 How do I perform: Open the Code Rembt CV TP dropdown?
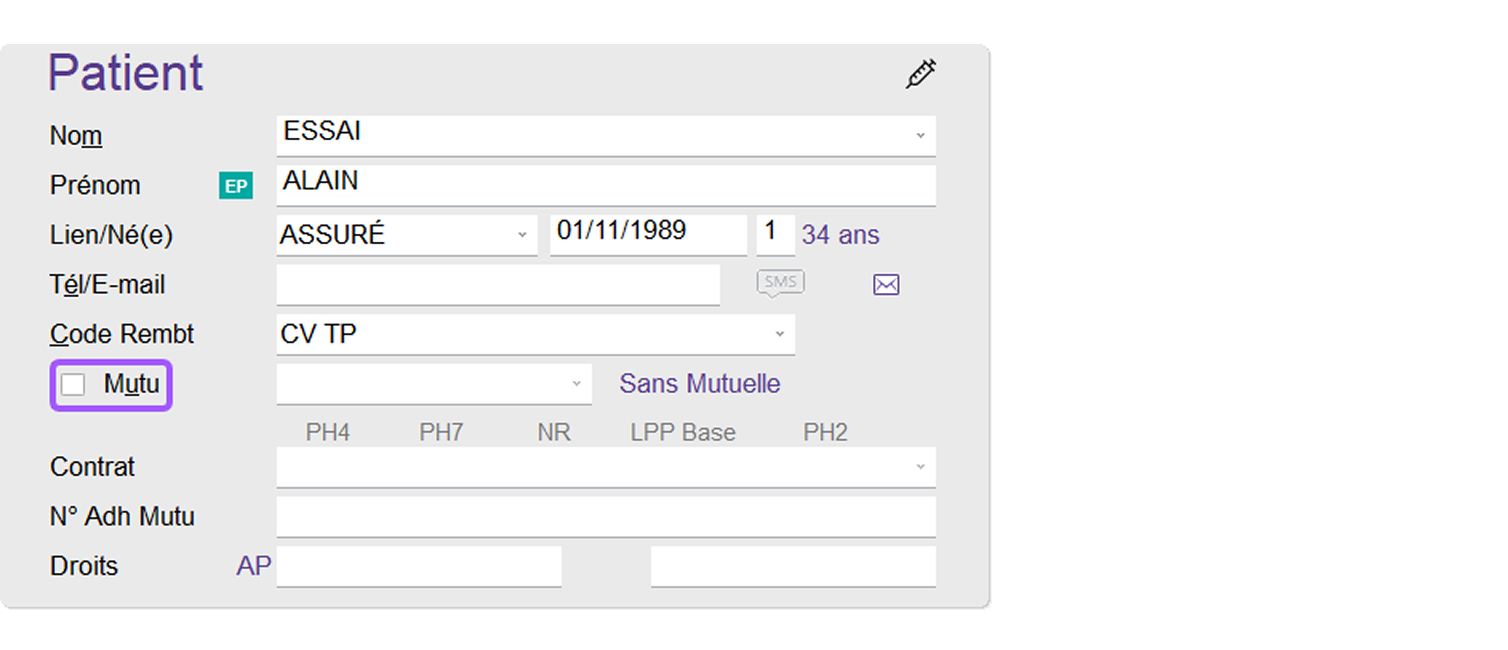pyautogui.click(x=779, y=334)
